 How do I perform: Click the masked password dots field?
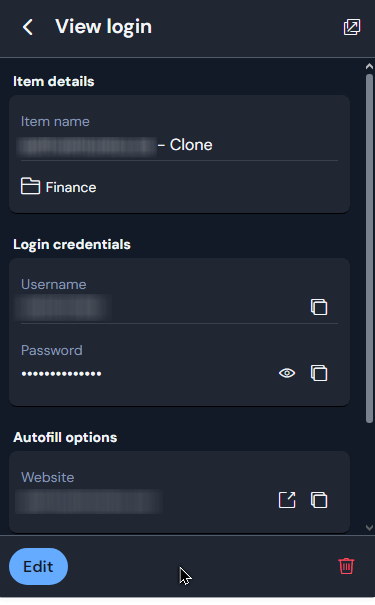[62, 373]
